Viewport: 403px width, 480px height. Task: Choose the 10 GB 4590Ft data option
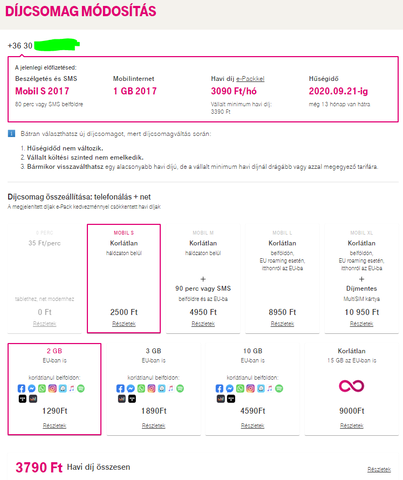pos(252,389)
